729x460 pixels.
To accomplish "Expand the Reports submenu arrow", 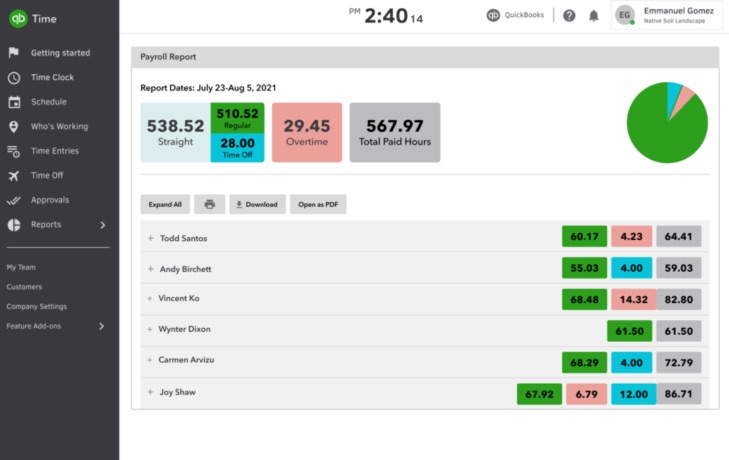I will tap(103, 225).
